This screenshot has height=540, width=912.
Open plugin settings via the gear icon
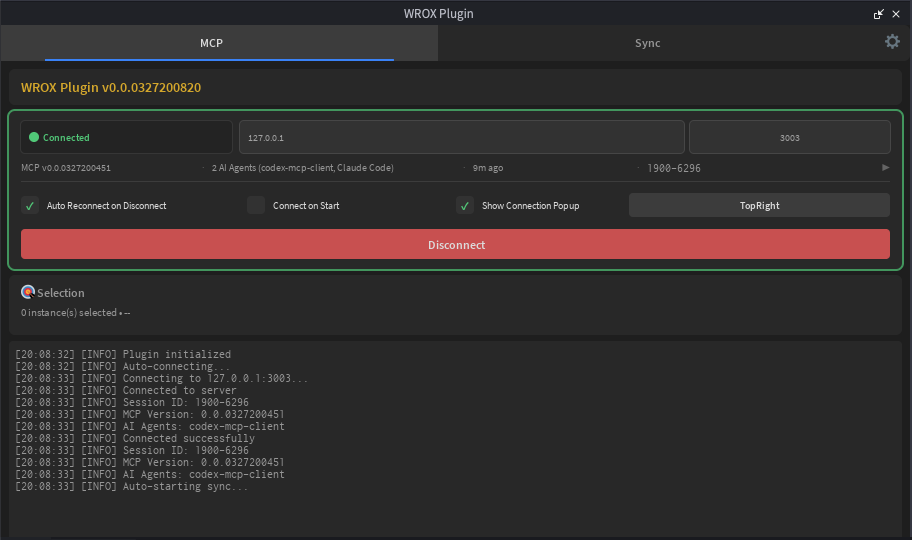pos(892,42)
